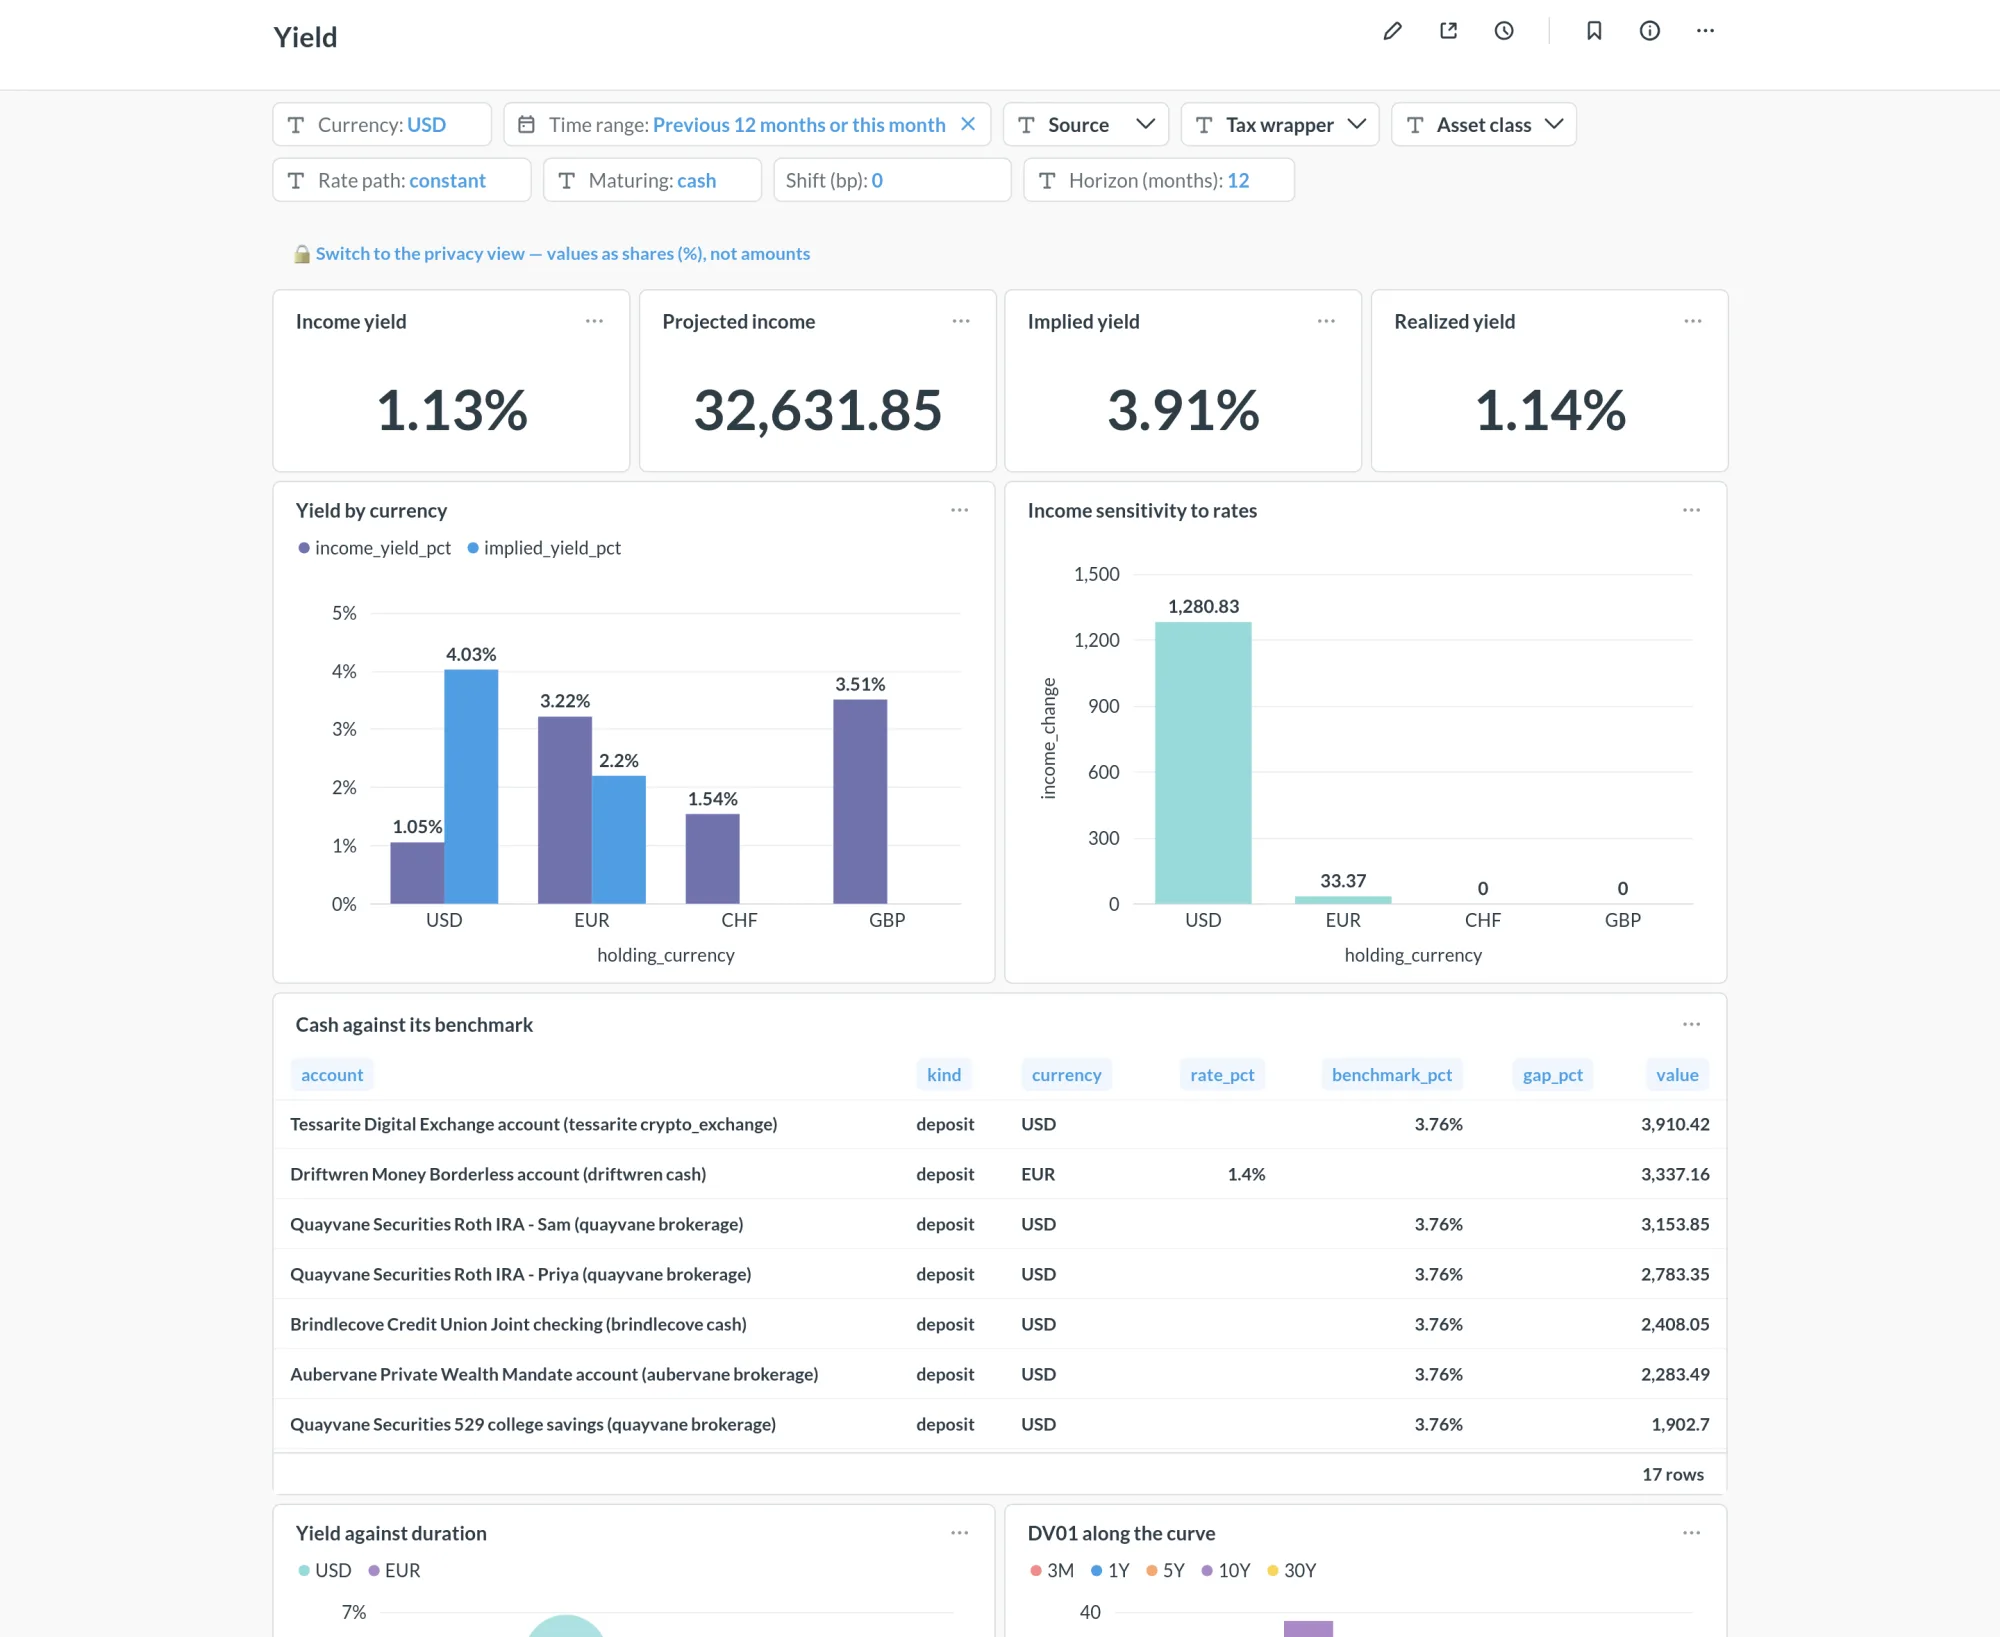Click the USD implied yield 4.03% bar

[471, 786]
